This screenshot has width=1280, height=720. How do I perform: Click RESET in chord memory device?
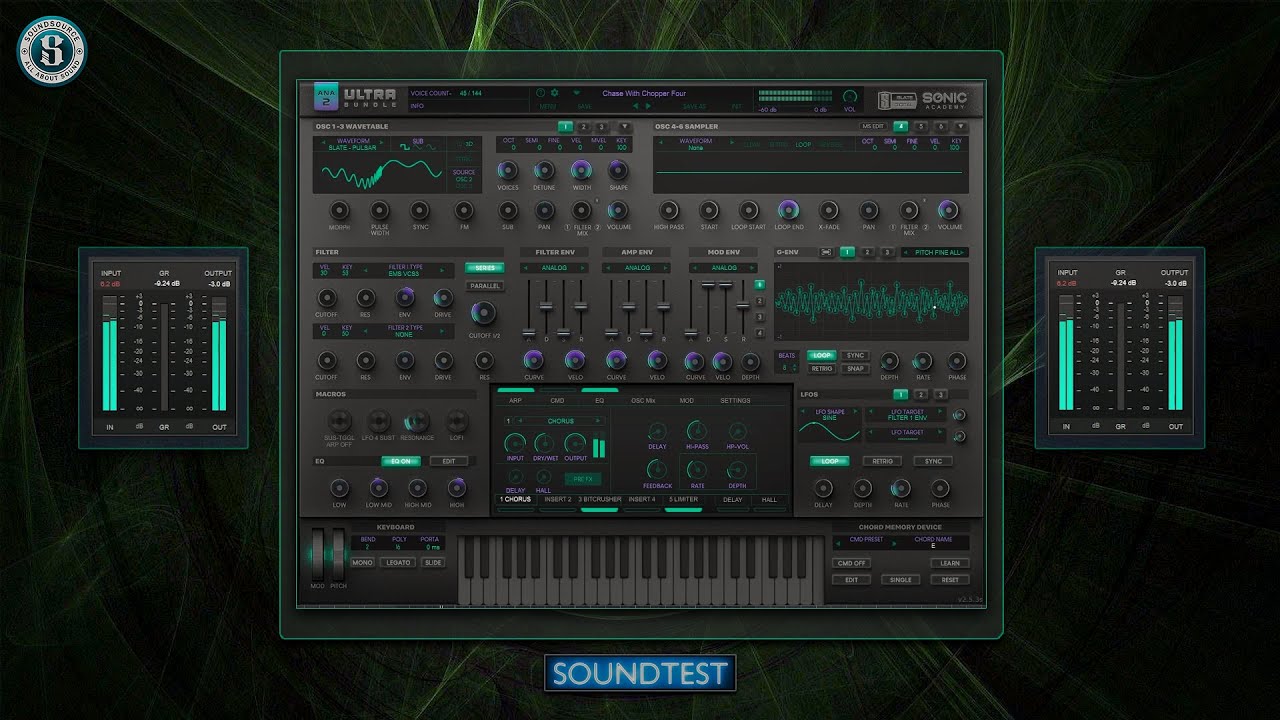coord(949,580)
